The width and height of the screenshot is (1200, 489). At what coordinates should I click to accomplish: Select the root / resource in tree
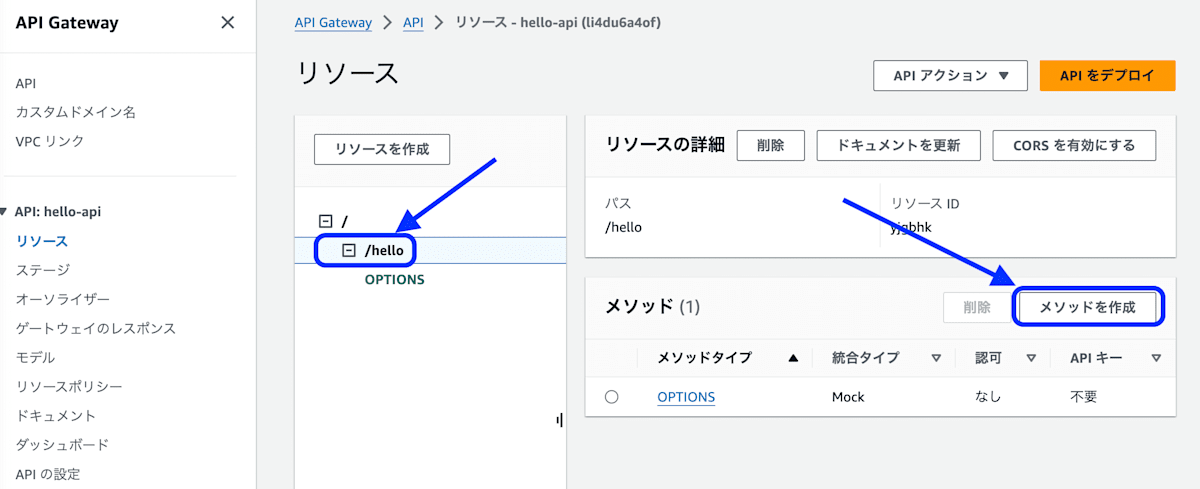pyautogui.click(x=345, y=221)
